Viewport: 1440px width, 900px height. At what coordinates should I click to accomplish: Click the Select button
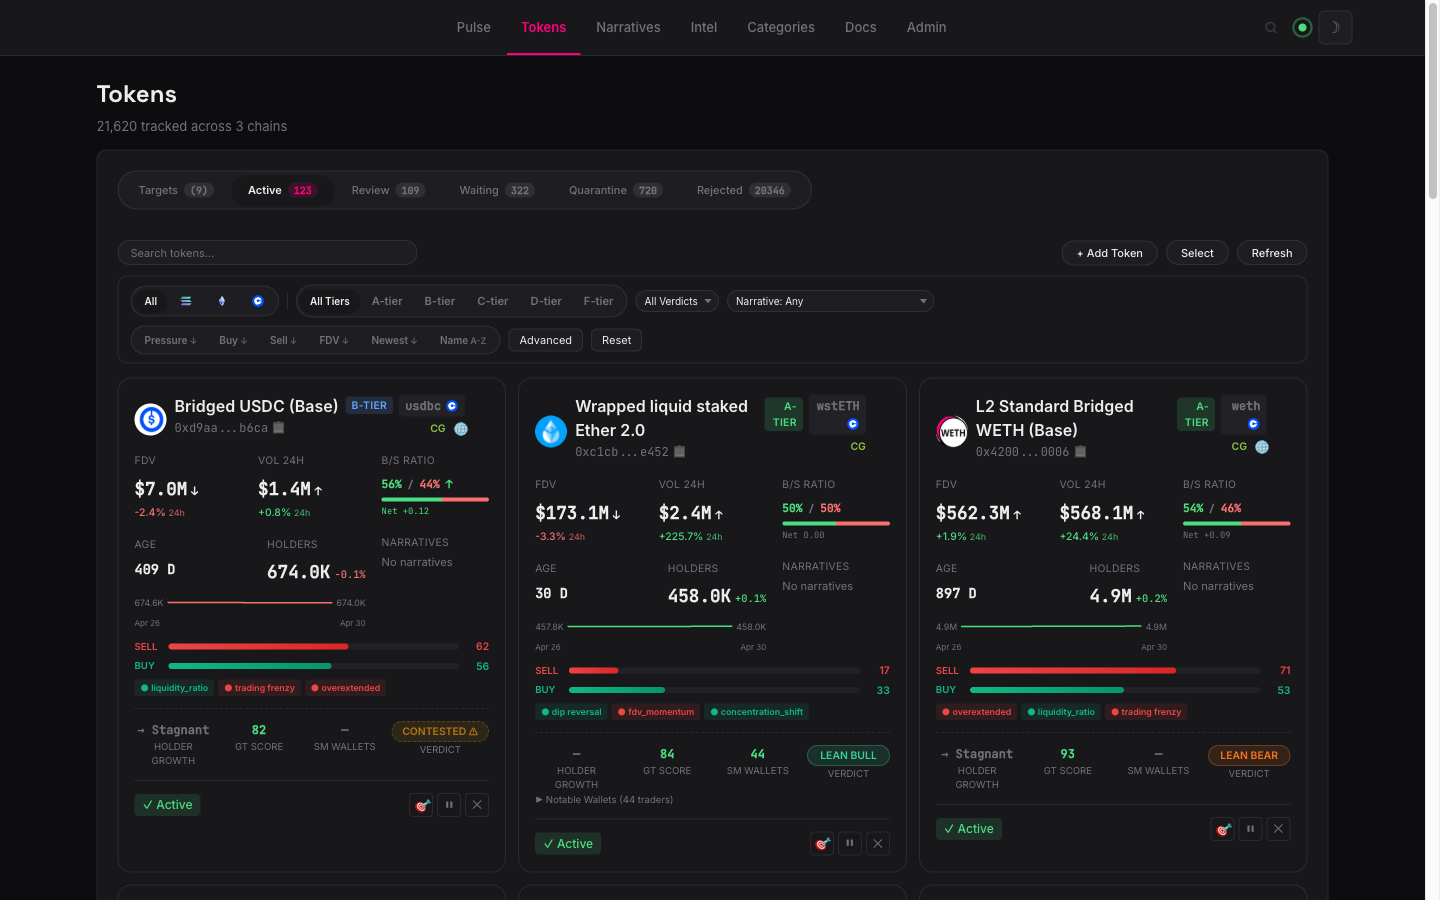[x=1197, y=253]
